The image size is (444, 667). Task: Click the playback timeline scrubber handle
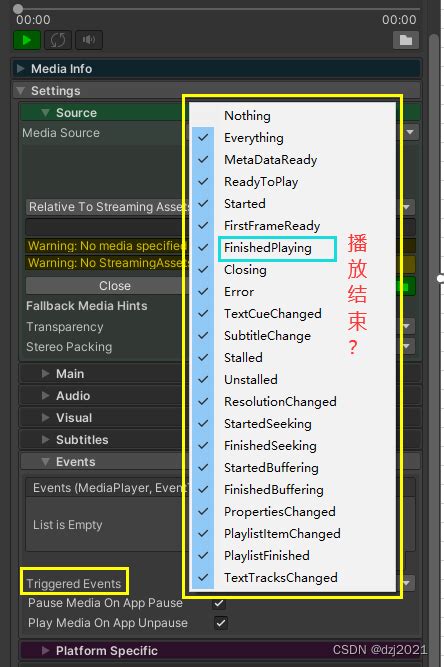(18, 9)
